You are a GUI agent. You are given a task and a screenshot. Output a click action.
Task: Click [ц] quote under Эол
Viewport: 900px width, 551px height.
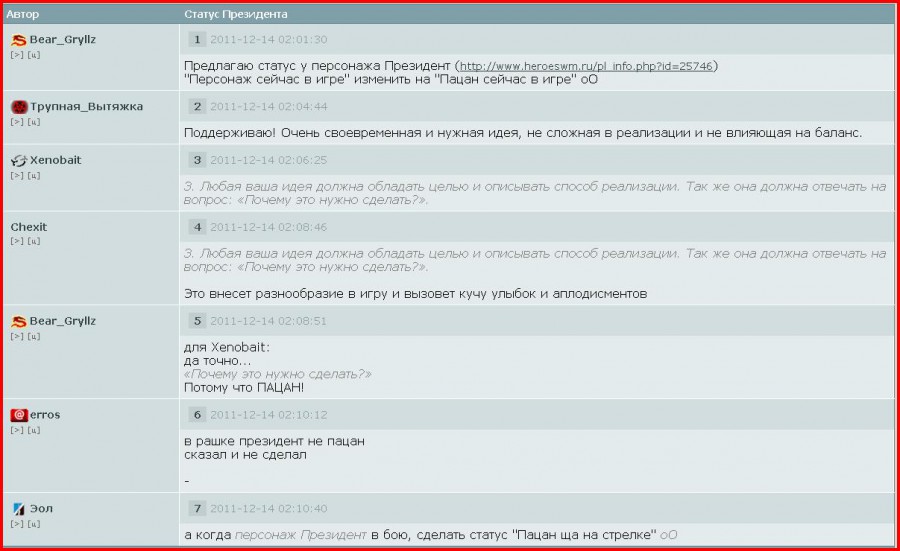pyautogui.click(x=34, y=523)
